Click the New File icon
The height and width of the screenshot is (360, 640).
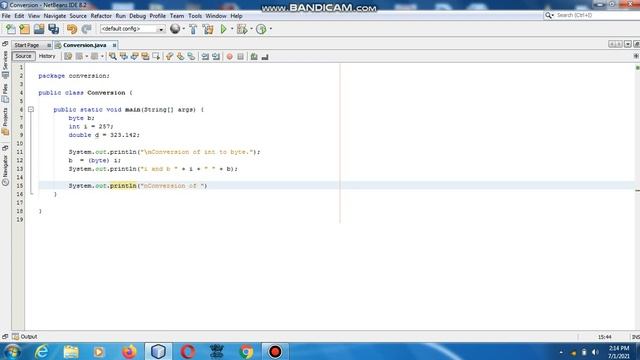(x=11, y=29)
